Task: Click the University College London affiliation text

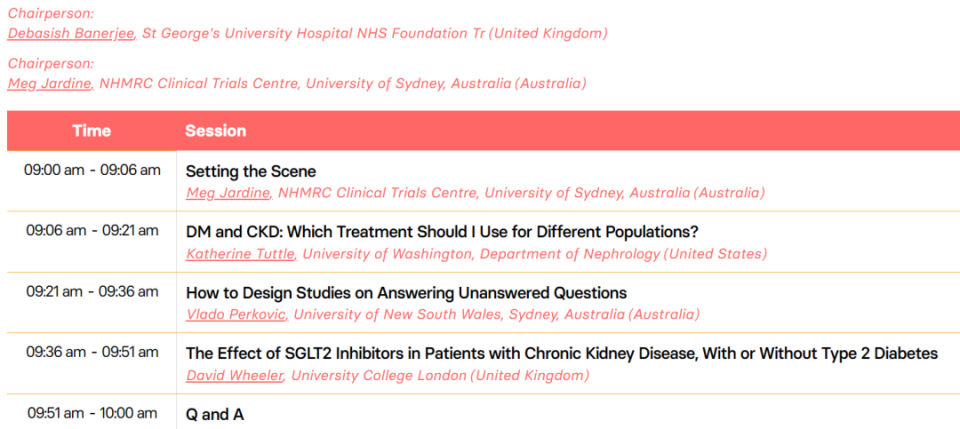Action: coord(439,375)
